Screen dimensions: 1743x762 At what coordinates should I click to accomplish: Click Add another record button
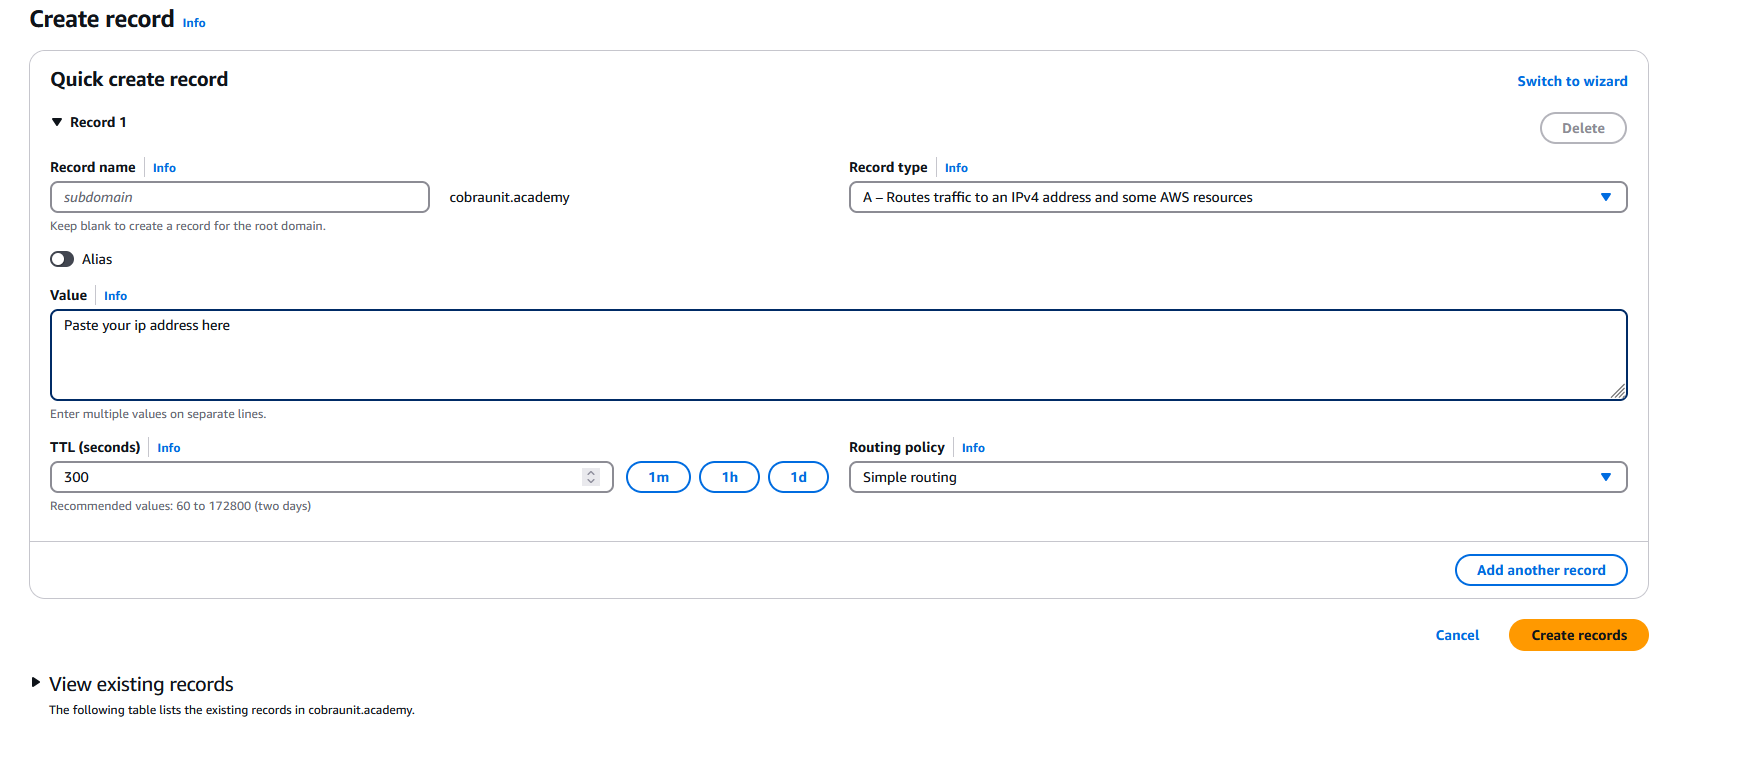pyautogui.click(x=1541, y=570)
